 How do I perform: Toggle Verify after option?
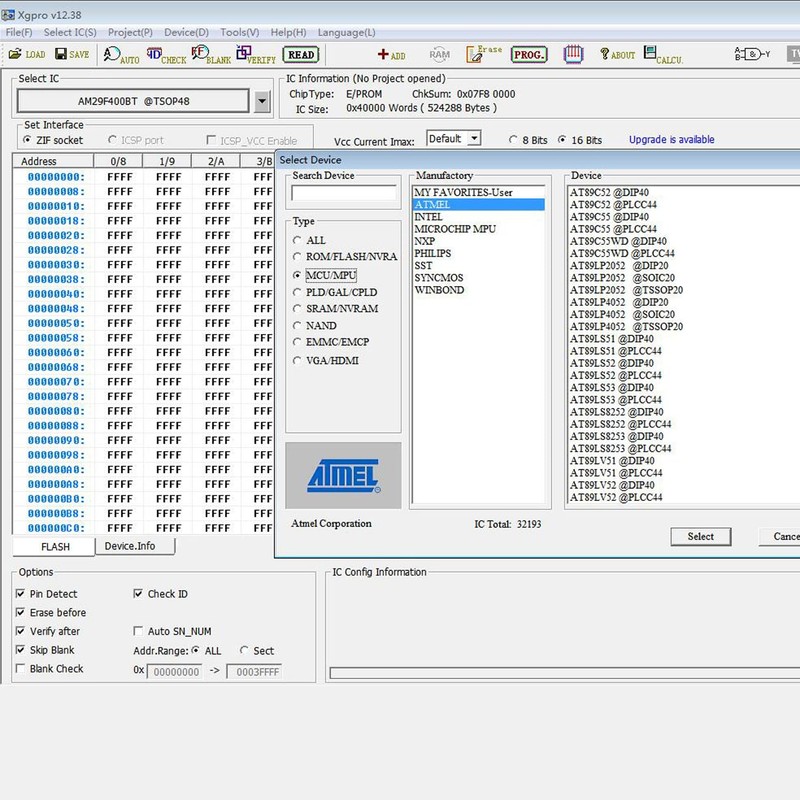48,631
